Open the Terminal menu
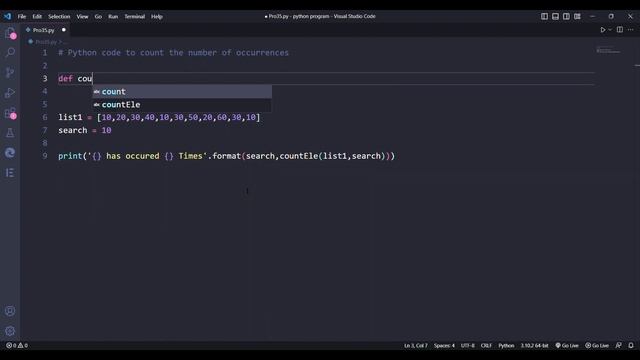Image resolution: width=640 pixels, height=360 pixels. pyautogui.click(x=135, y=16)
